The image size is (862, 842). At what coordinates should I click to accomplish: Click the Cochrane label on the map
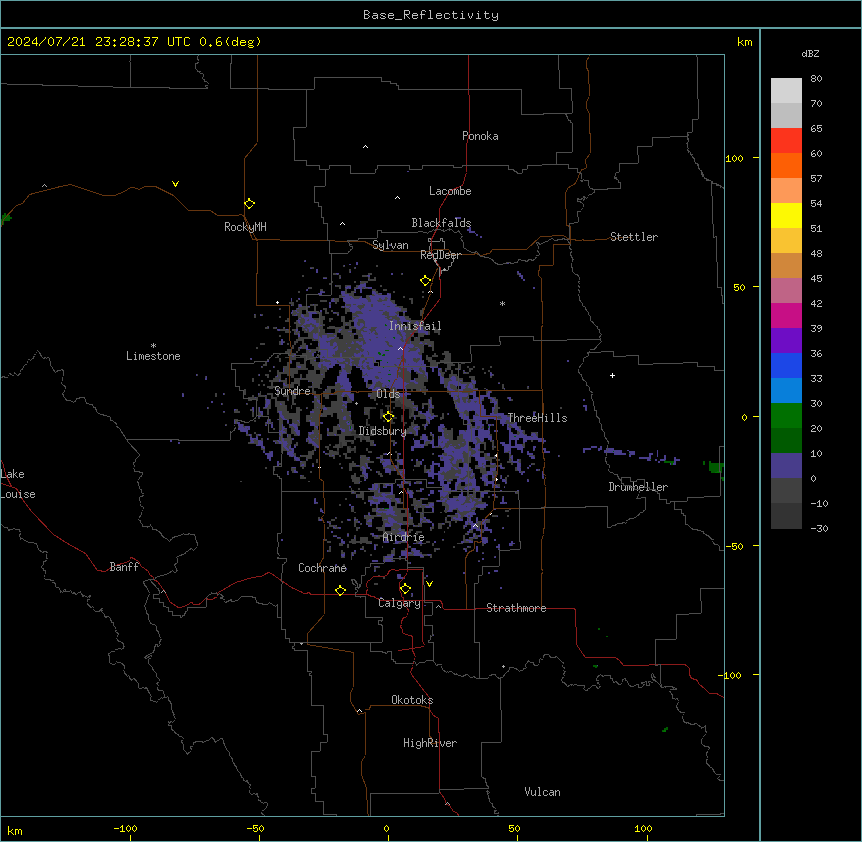pos(322,568)
